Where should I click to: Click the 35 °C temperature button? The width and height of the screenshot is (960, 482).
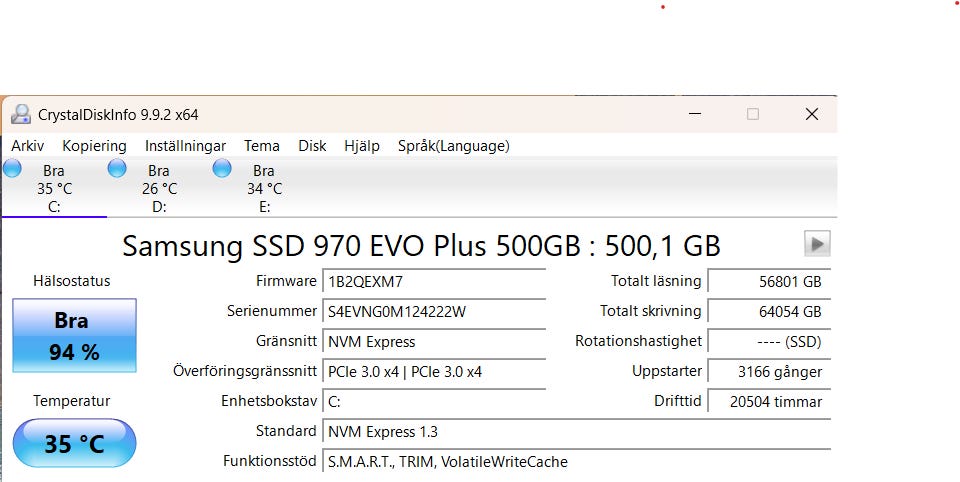tap(74, 443)
